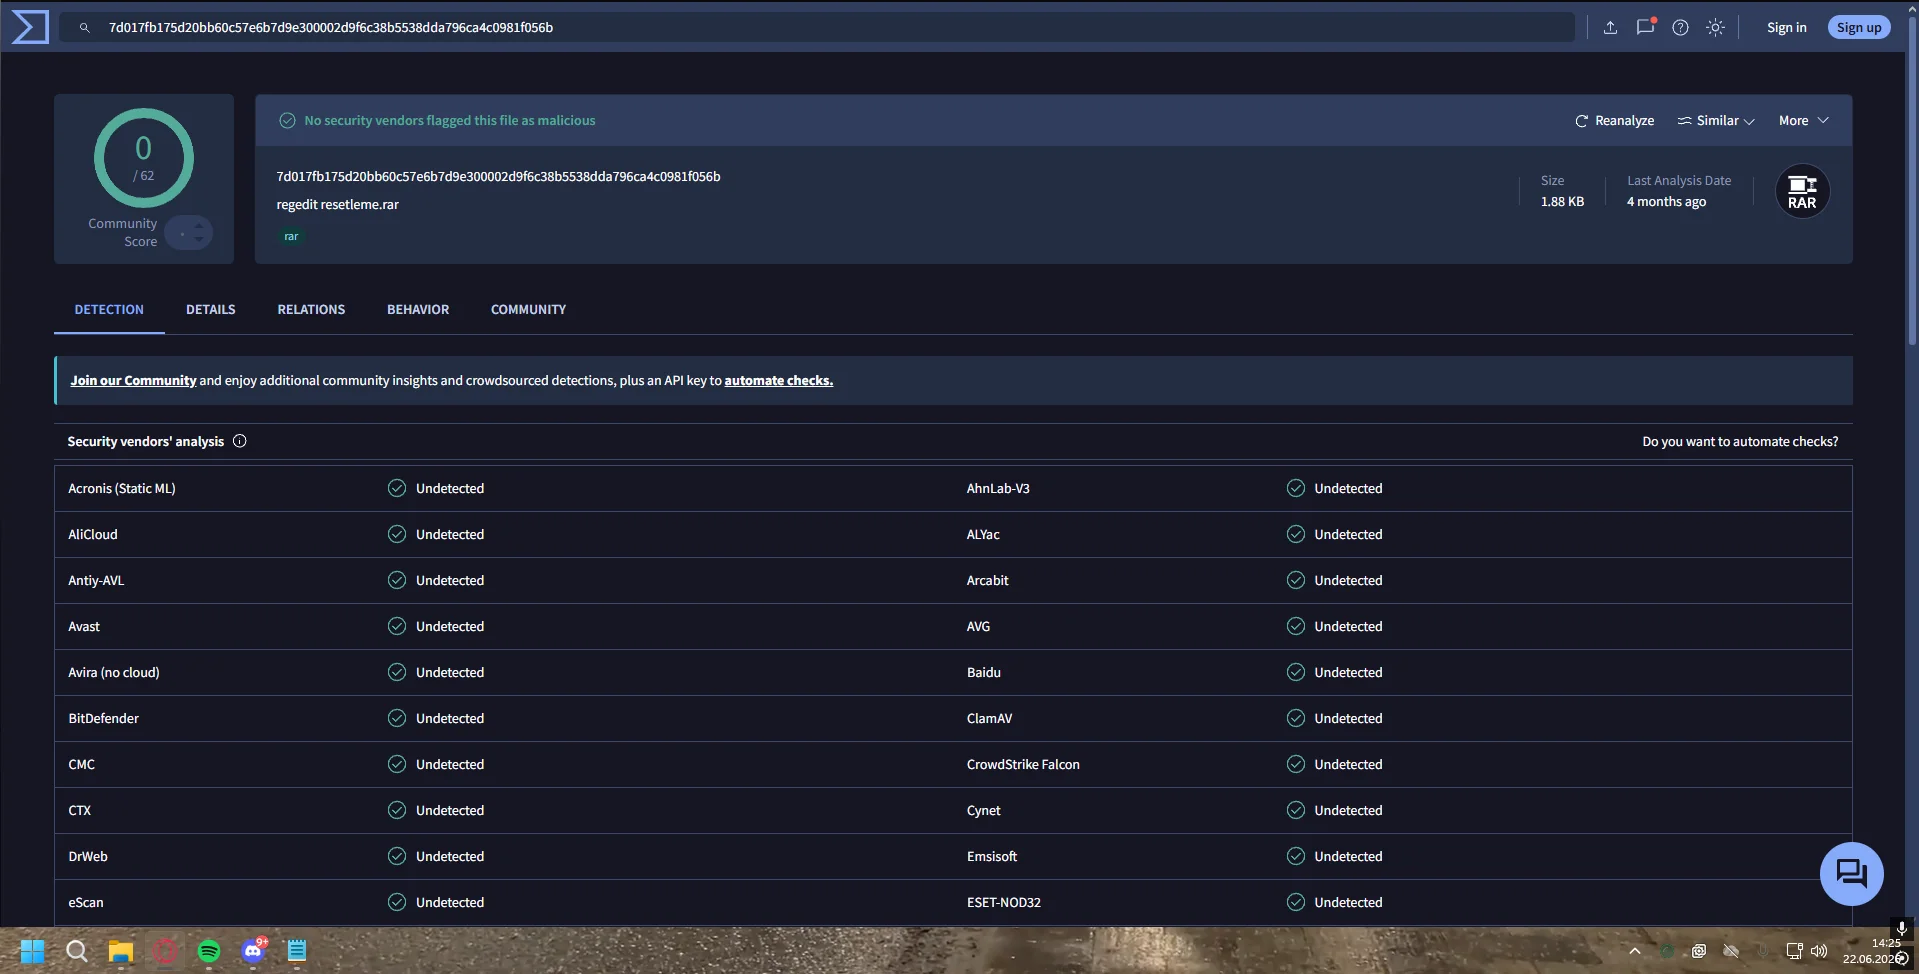Click the check icon beside CrowdStrike Falcon's result
The height and width of the screenshot is (974, 1919).
point(1296,764)
